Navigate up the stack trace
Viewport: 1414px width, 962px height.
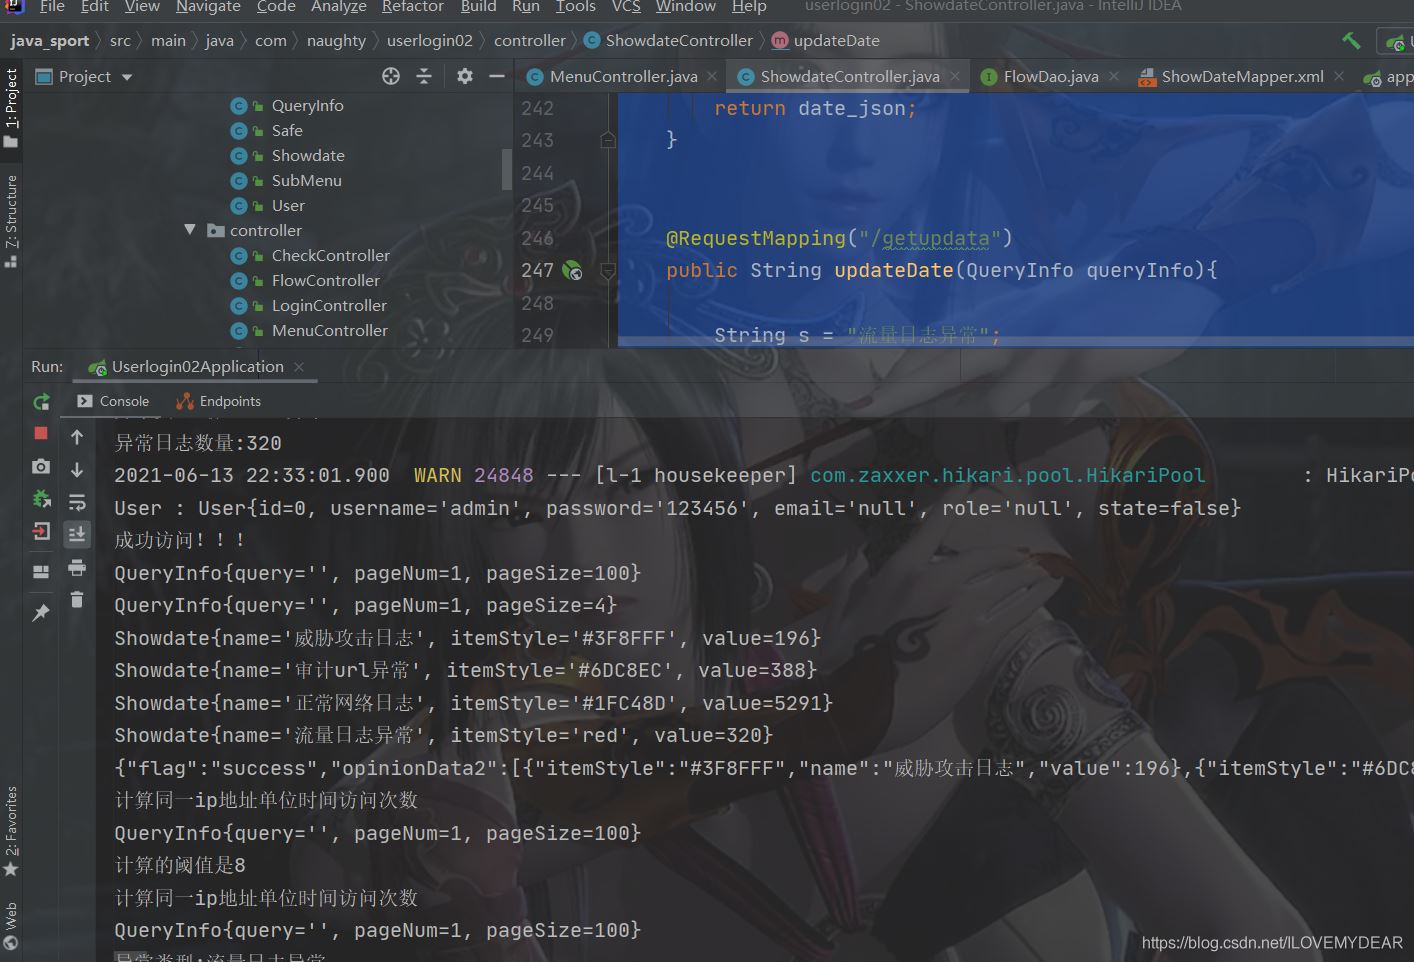77,436
